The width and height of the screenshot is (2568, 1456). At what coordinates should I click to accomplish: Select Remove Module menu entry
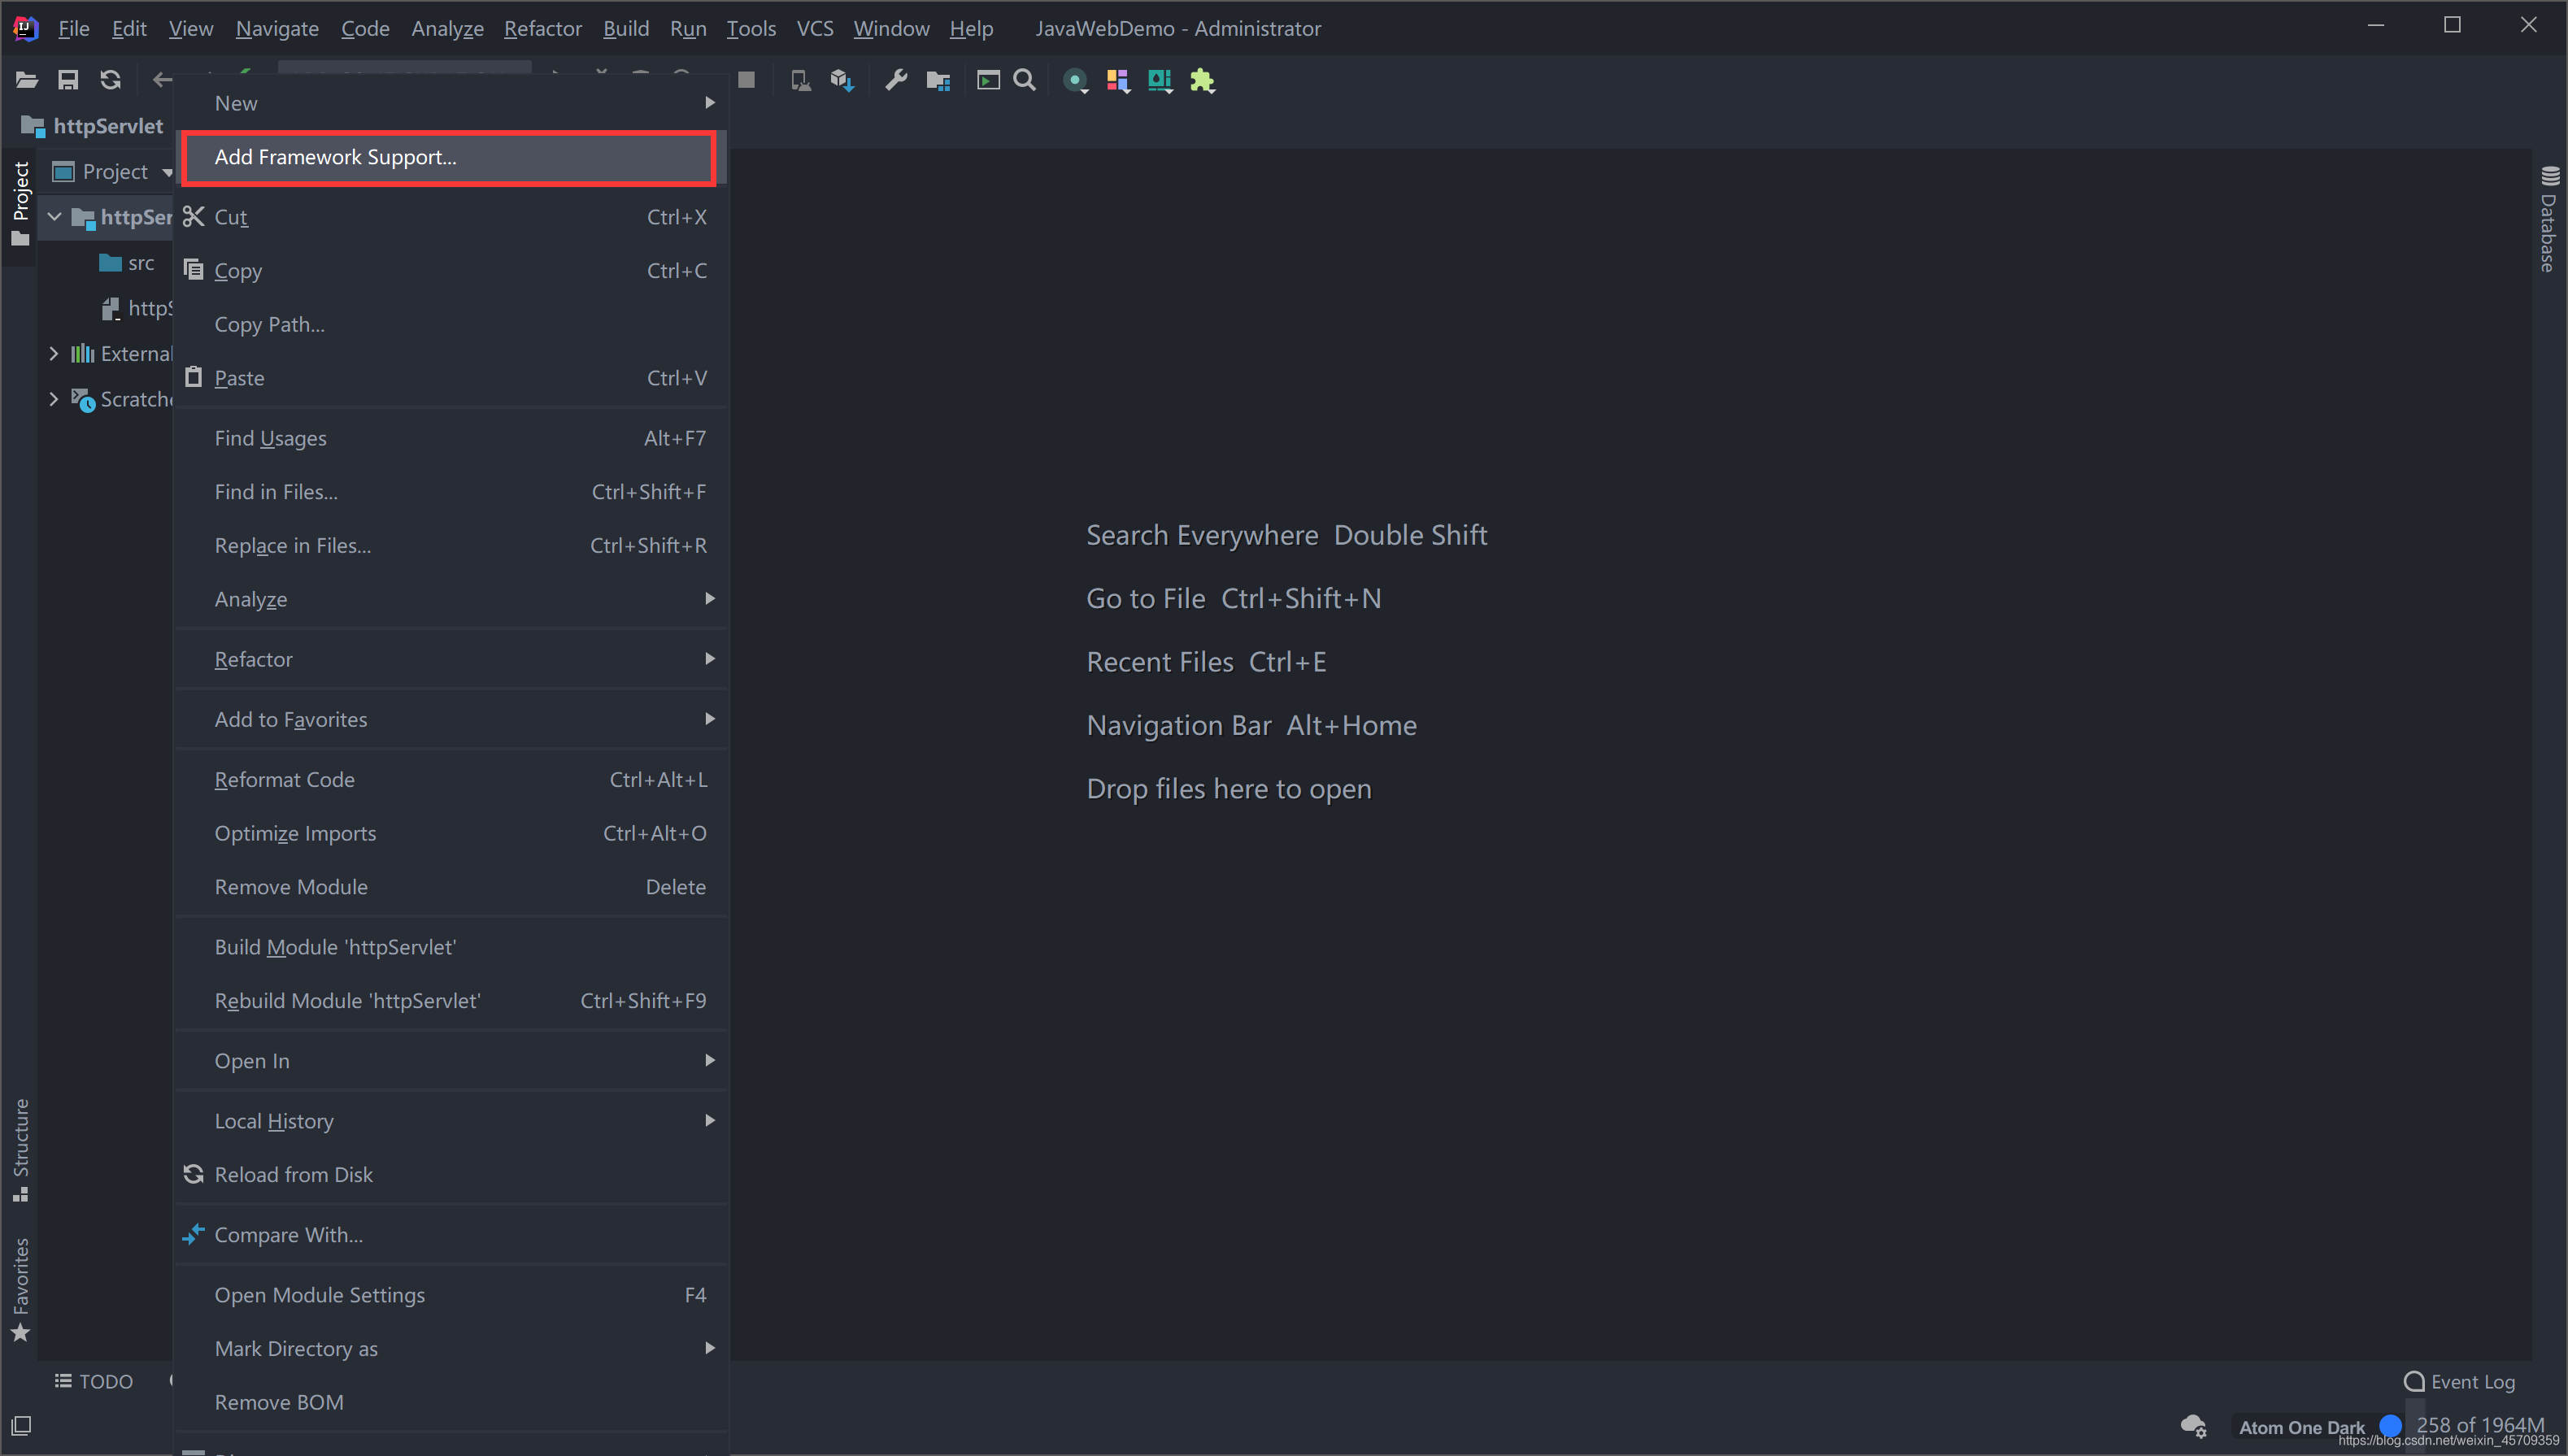coord(452,887)
